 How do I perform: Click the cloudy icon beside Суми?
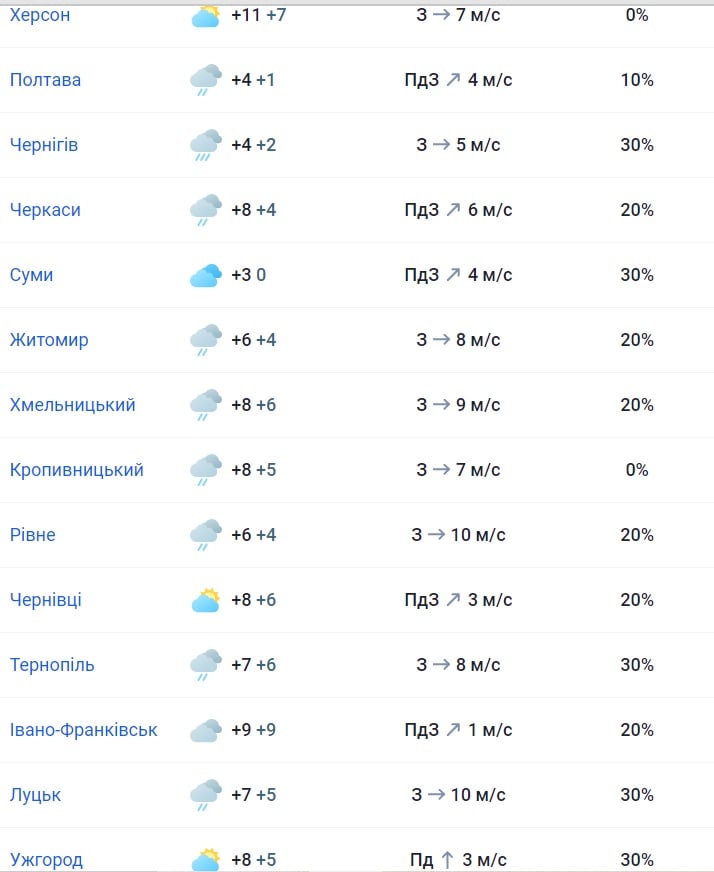pyautogui.click(x=206, y=275)
